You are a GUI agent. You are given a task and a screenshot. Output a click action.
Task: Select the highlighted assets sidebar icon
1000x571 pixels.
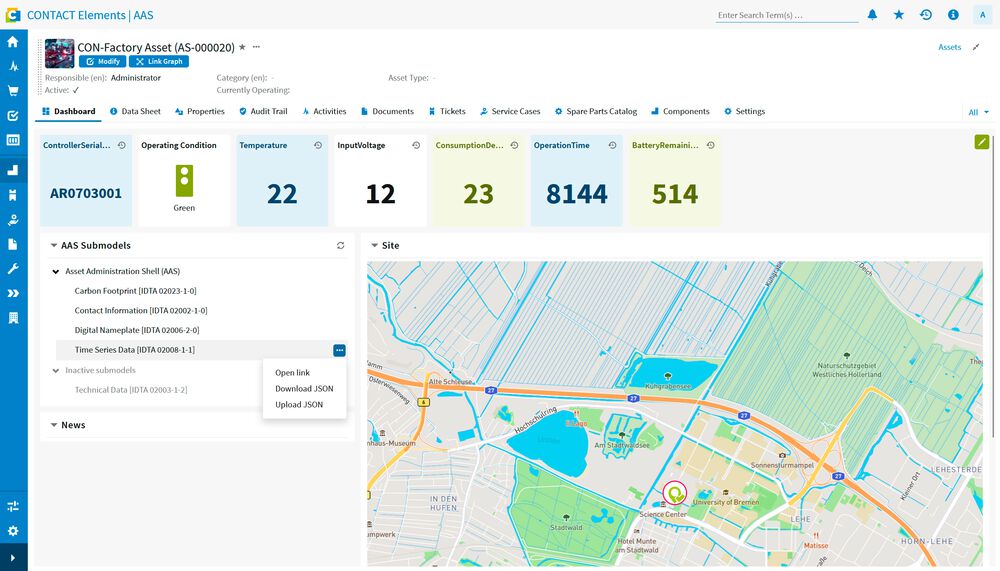pyautogui.click(x=13, y=170)
